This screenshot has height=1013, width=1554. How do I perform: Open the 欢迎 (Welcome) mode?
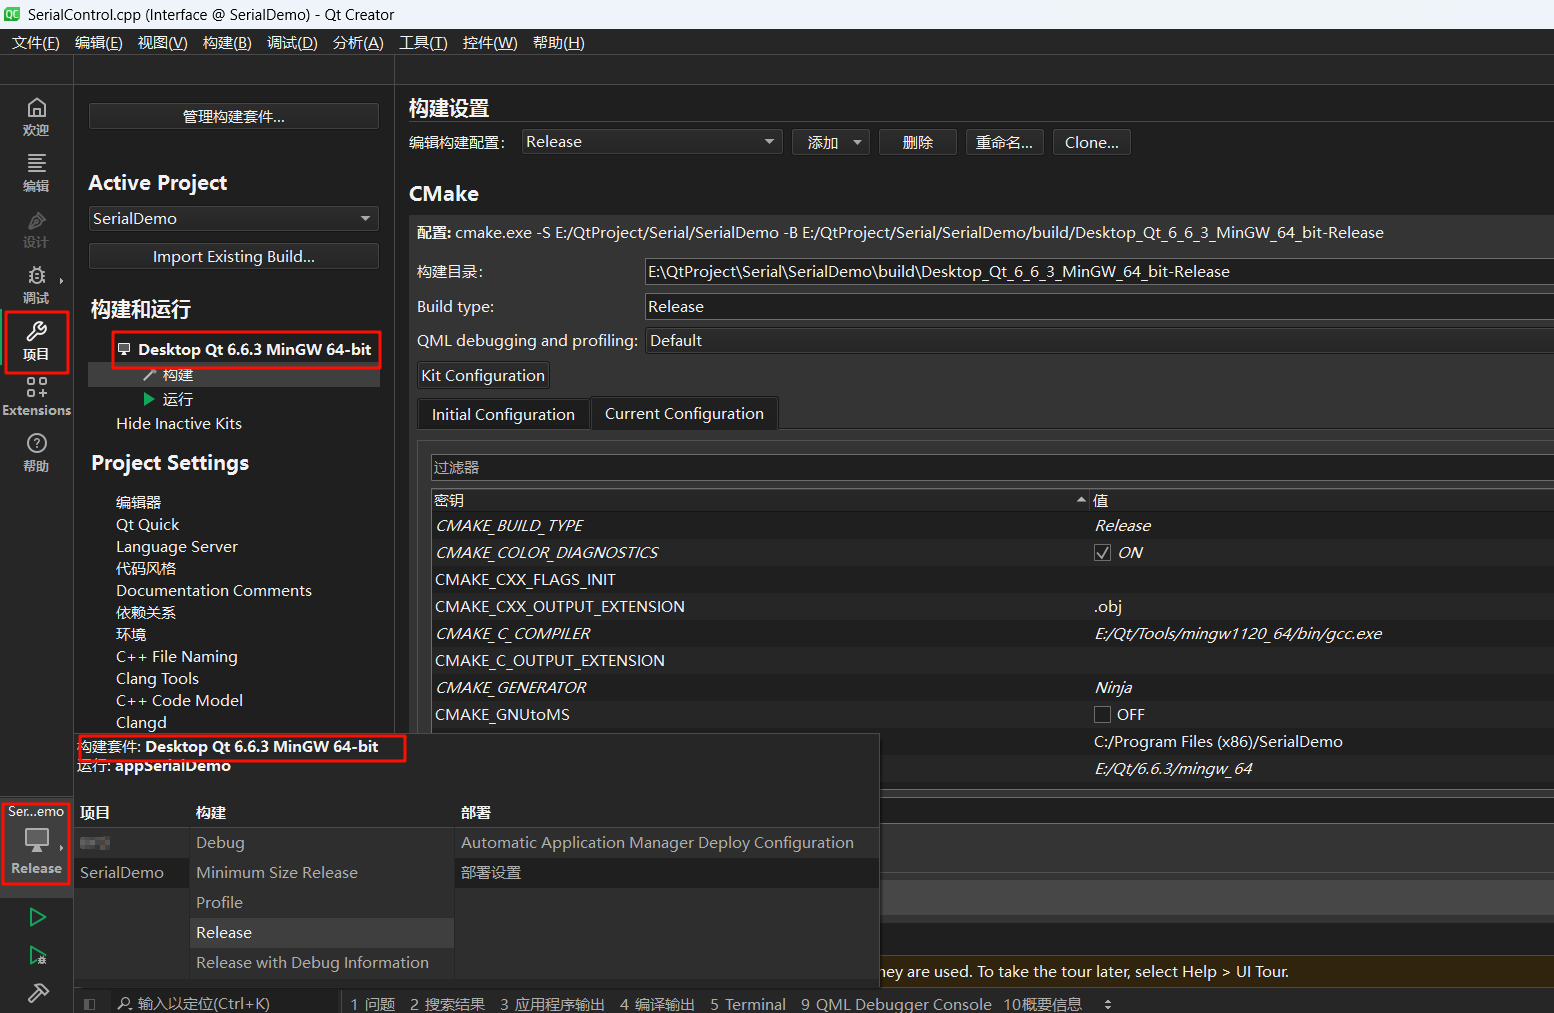36,117
